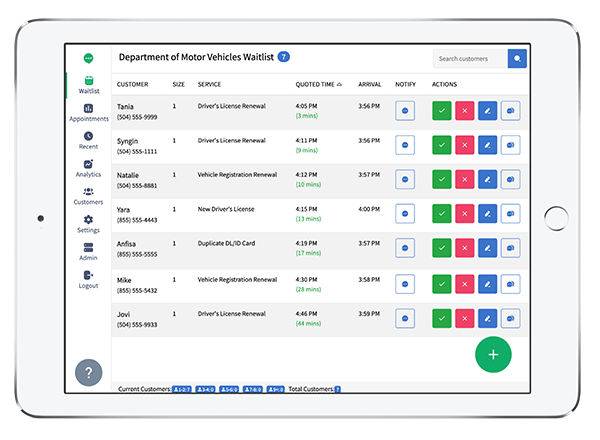Remove Yara with the red X
Screen dimensions: 600x440
465,213
